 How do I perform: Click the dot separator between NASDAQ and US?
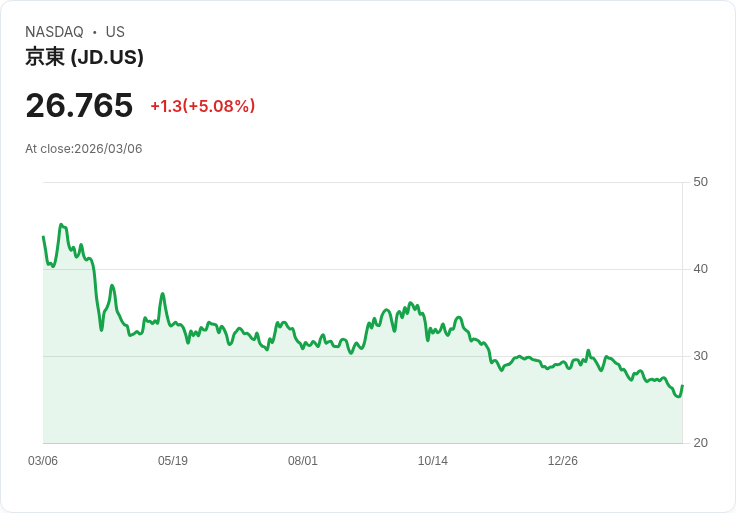[x=95, y=32]
